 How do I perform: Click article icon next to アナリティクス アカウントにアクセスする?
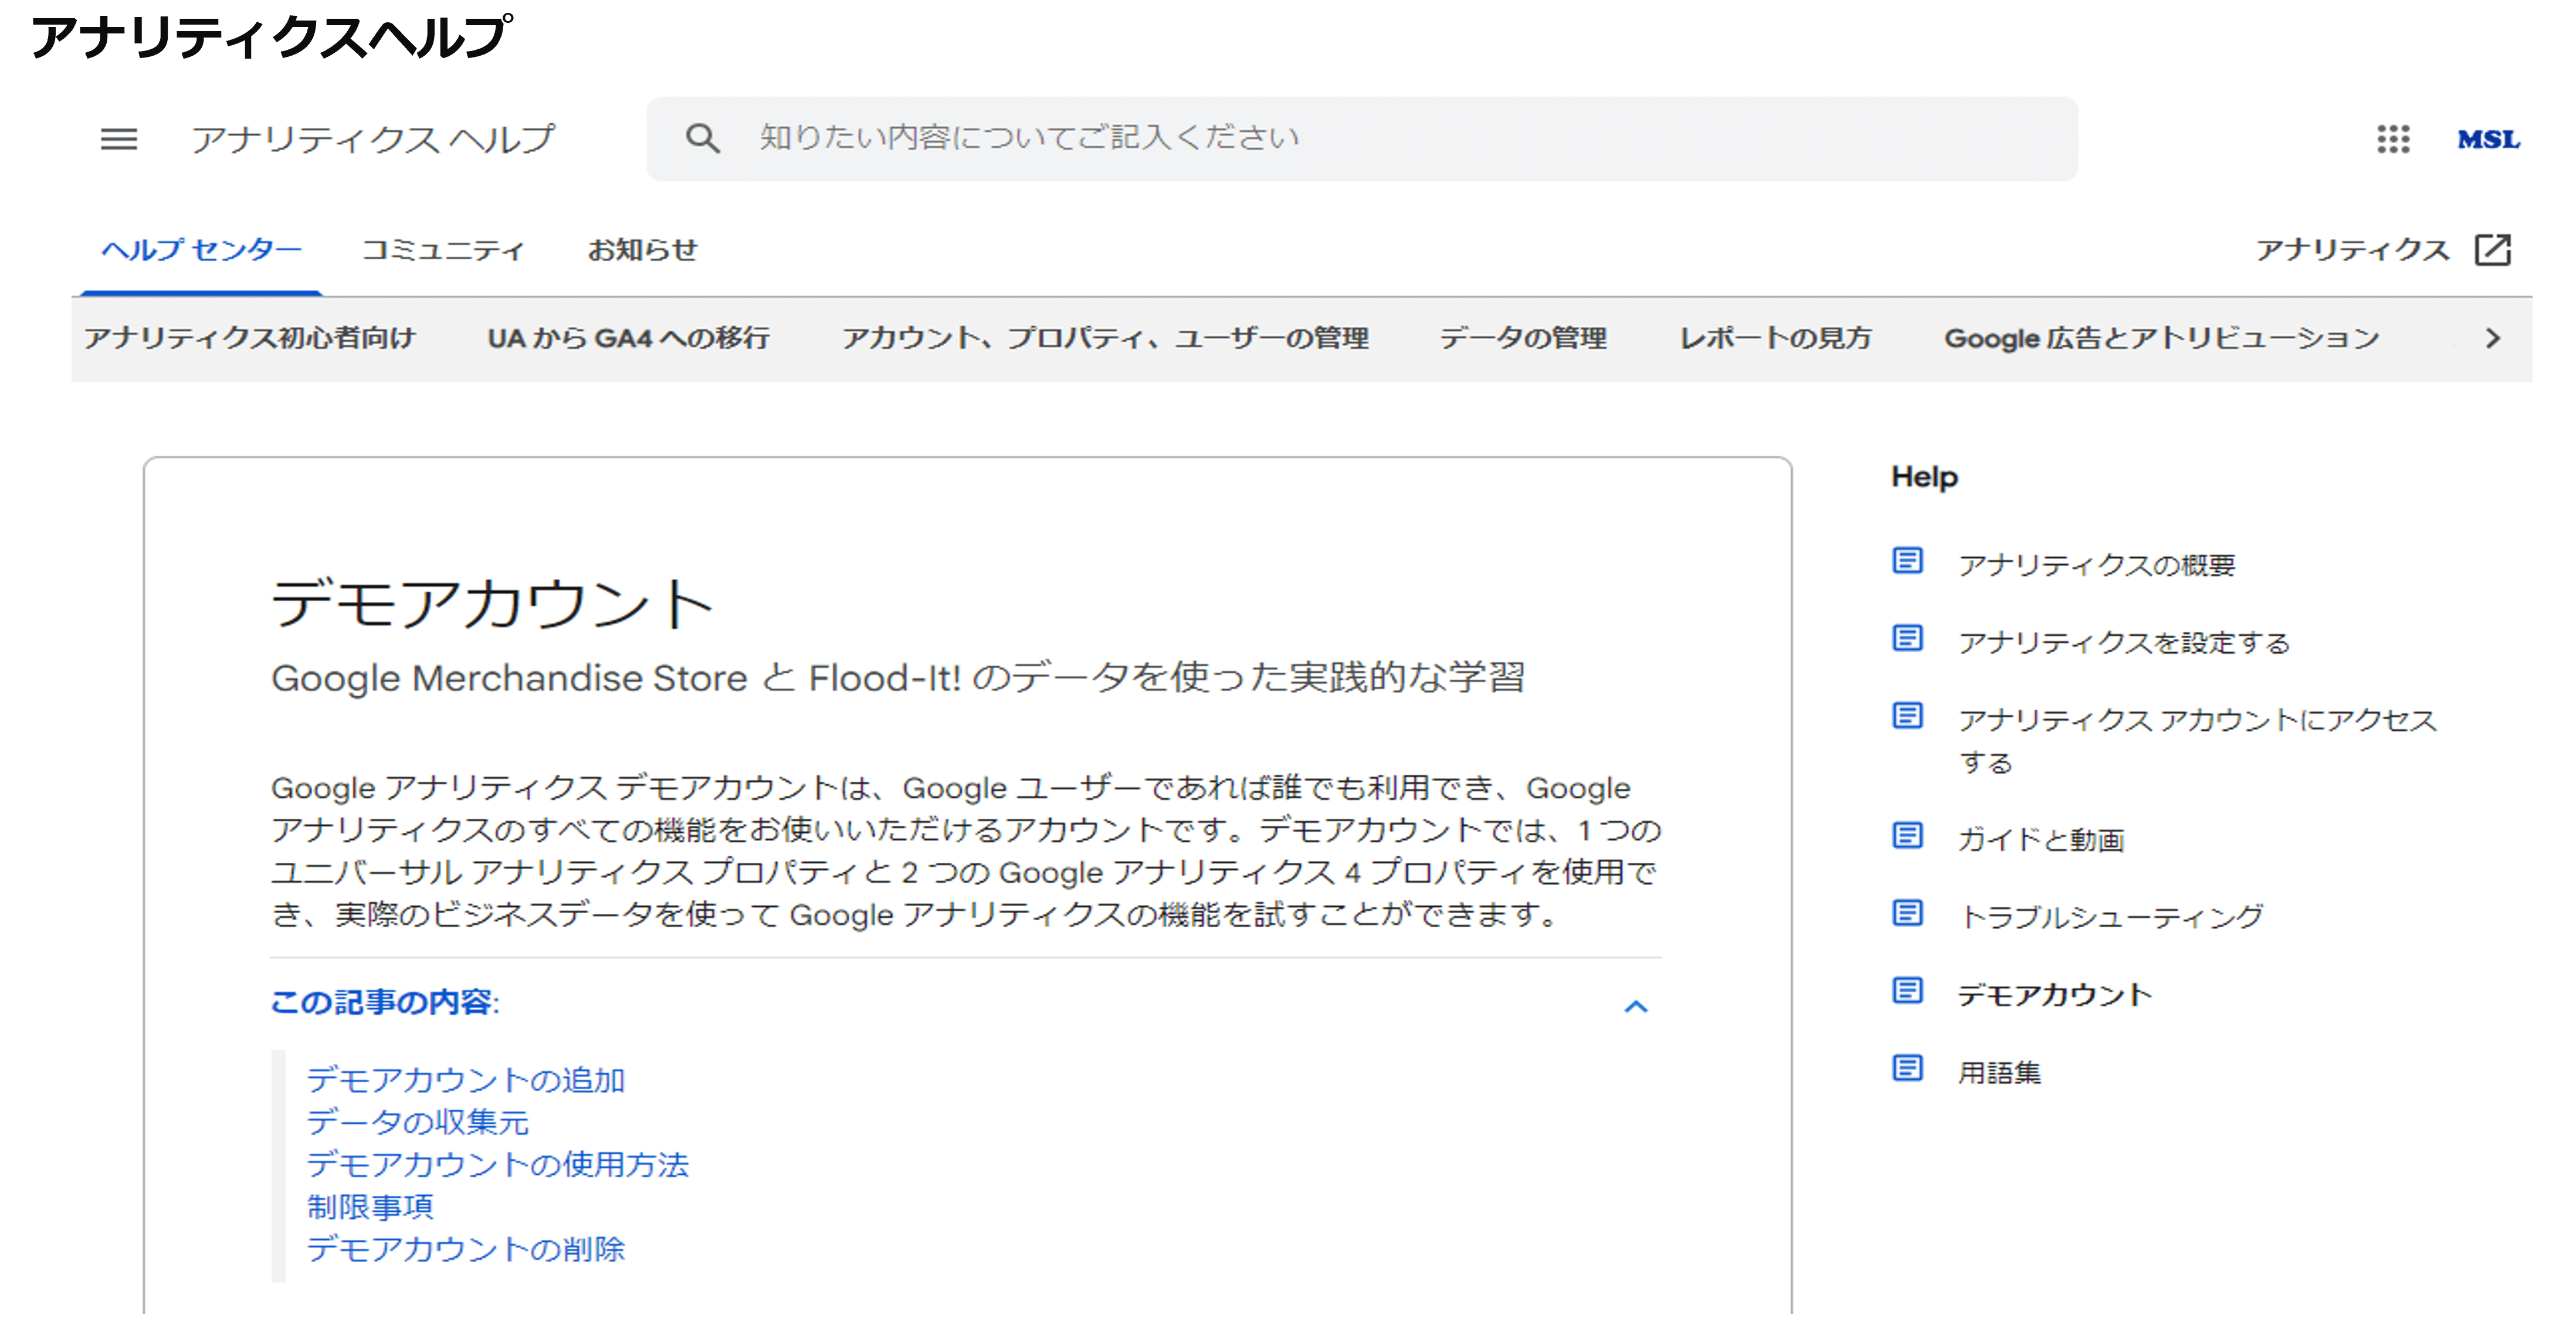pyautogui.click(x=1907, y=716)
